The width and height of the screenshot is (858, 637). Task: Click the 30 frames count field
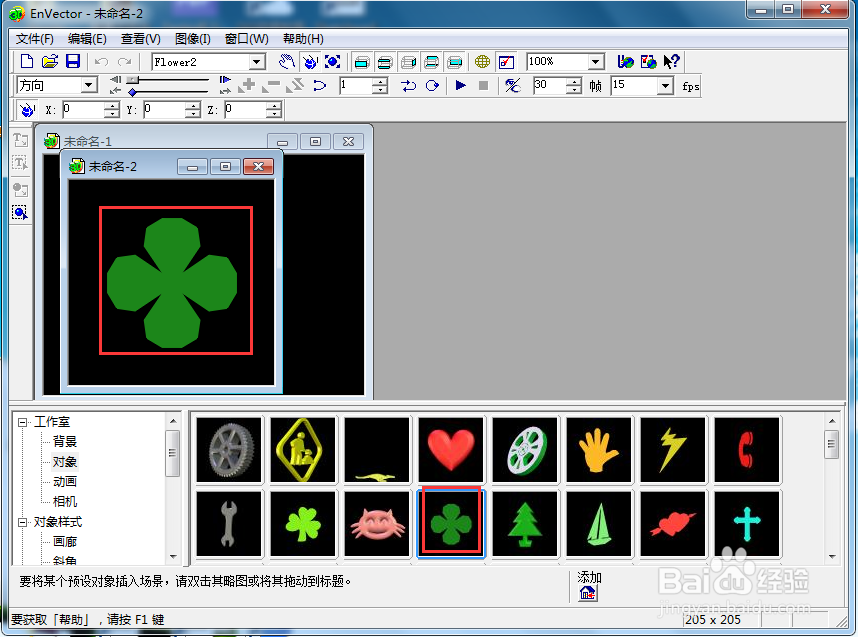point(550,85)
